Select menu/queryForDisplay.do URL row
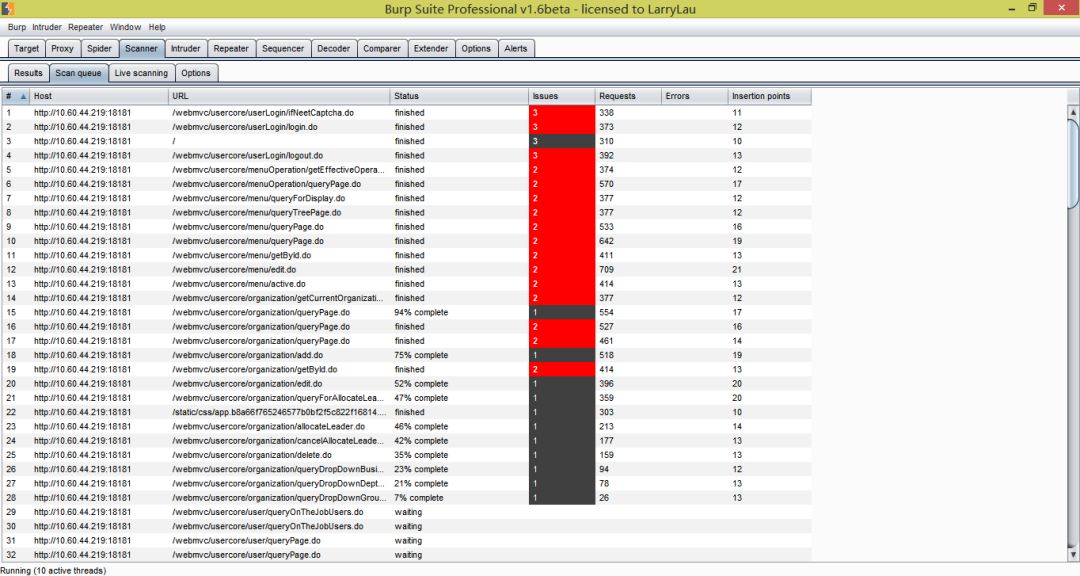This screenshot has height=576, width=1080. click(x=258, y=198)
